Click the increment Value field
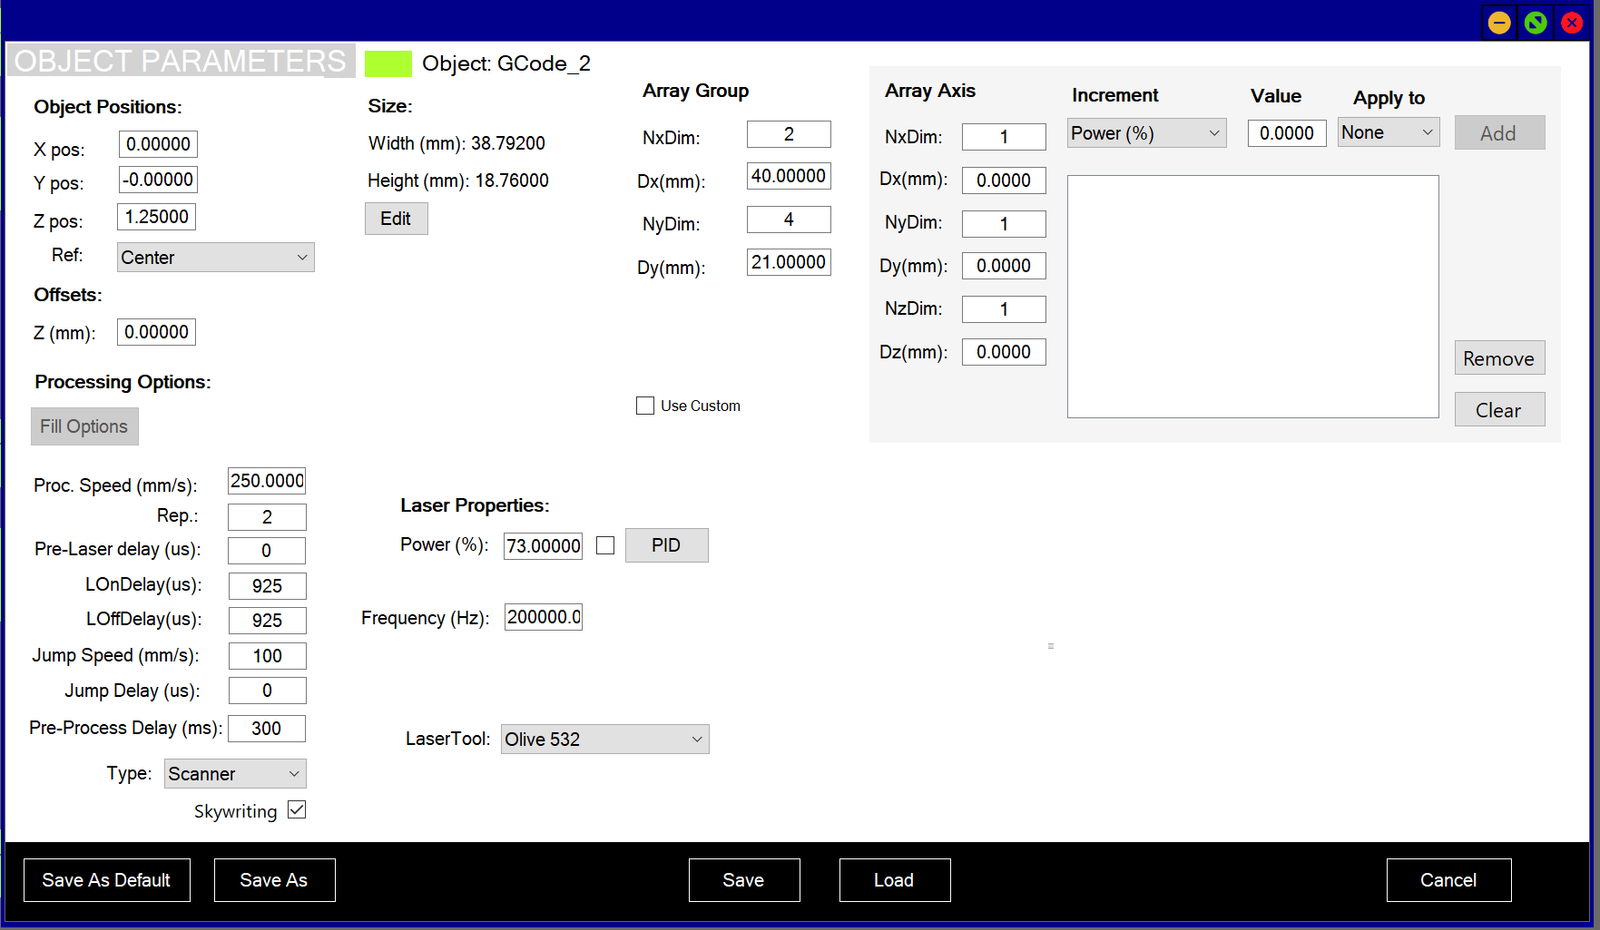The height and width of the screenshot is (930, 1600). (1287, 133)
